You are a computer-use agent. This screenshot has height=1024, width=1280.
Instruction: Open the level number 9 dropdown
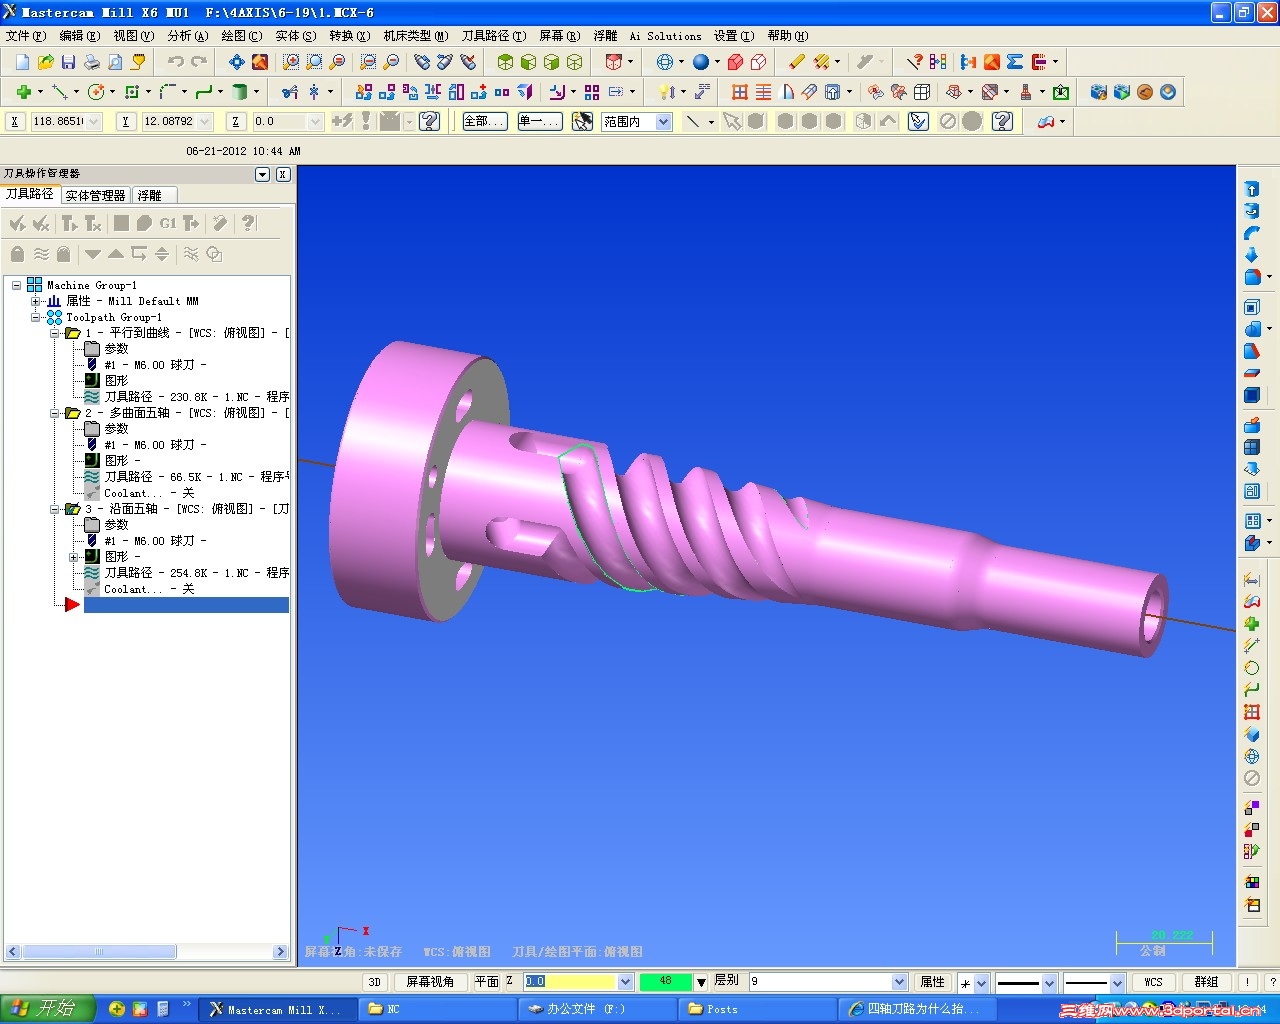coord(899,982)
